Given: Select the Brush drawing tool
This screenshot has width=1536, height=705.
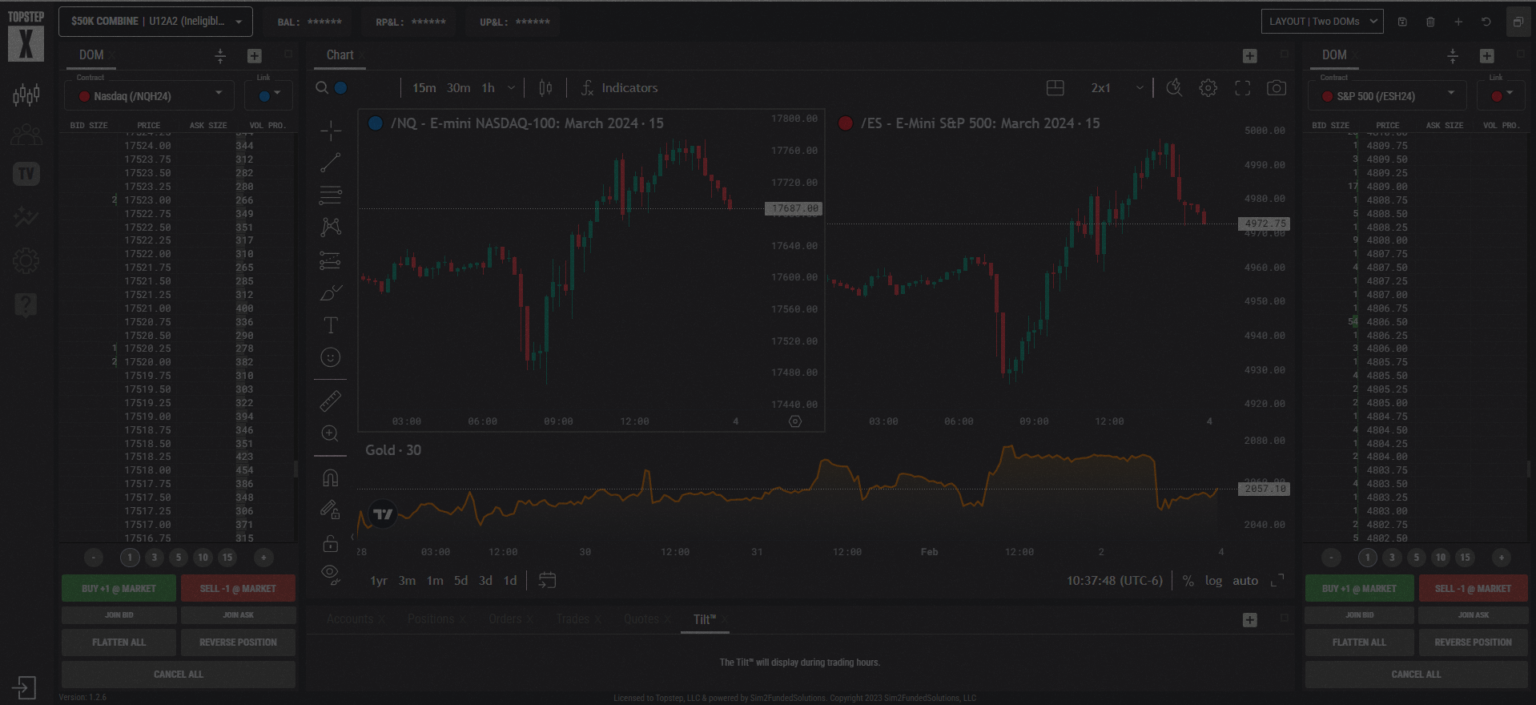Looking at the screenshot, I should pyautogui.click(x=330, y=292).
